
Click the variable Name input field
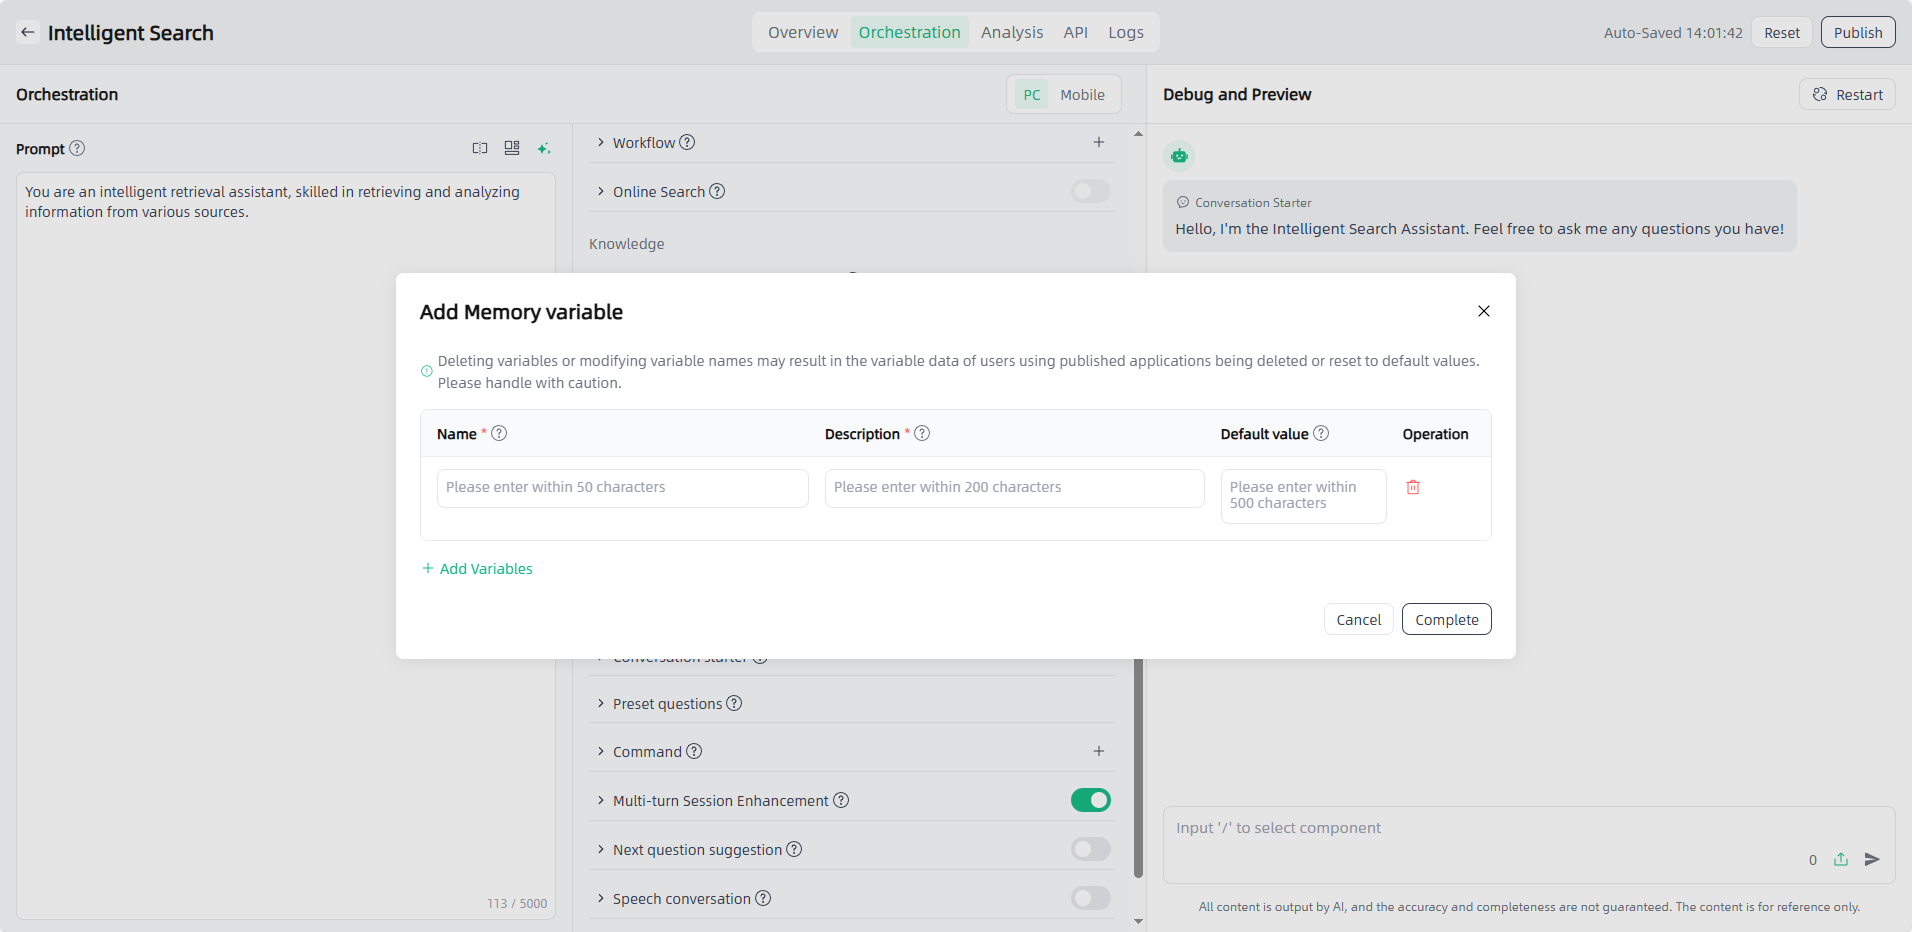click(622, 487)
